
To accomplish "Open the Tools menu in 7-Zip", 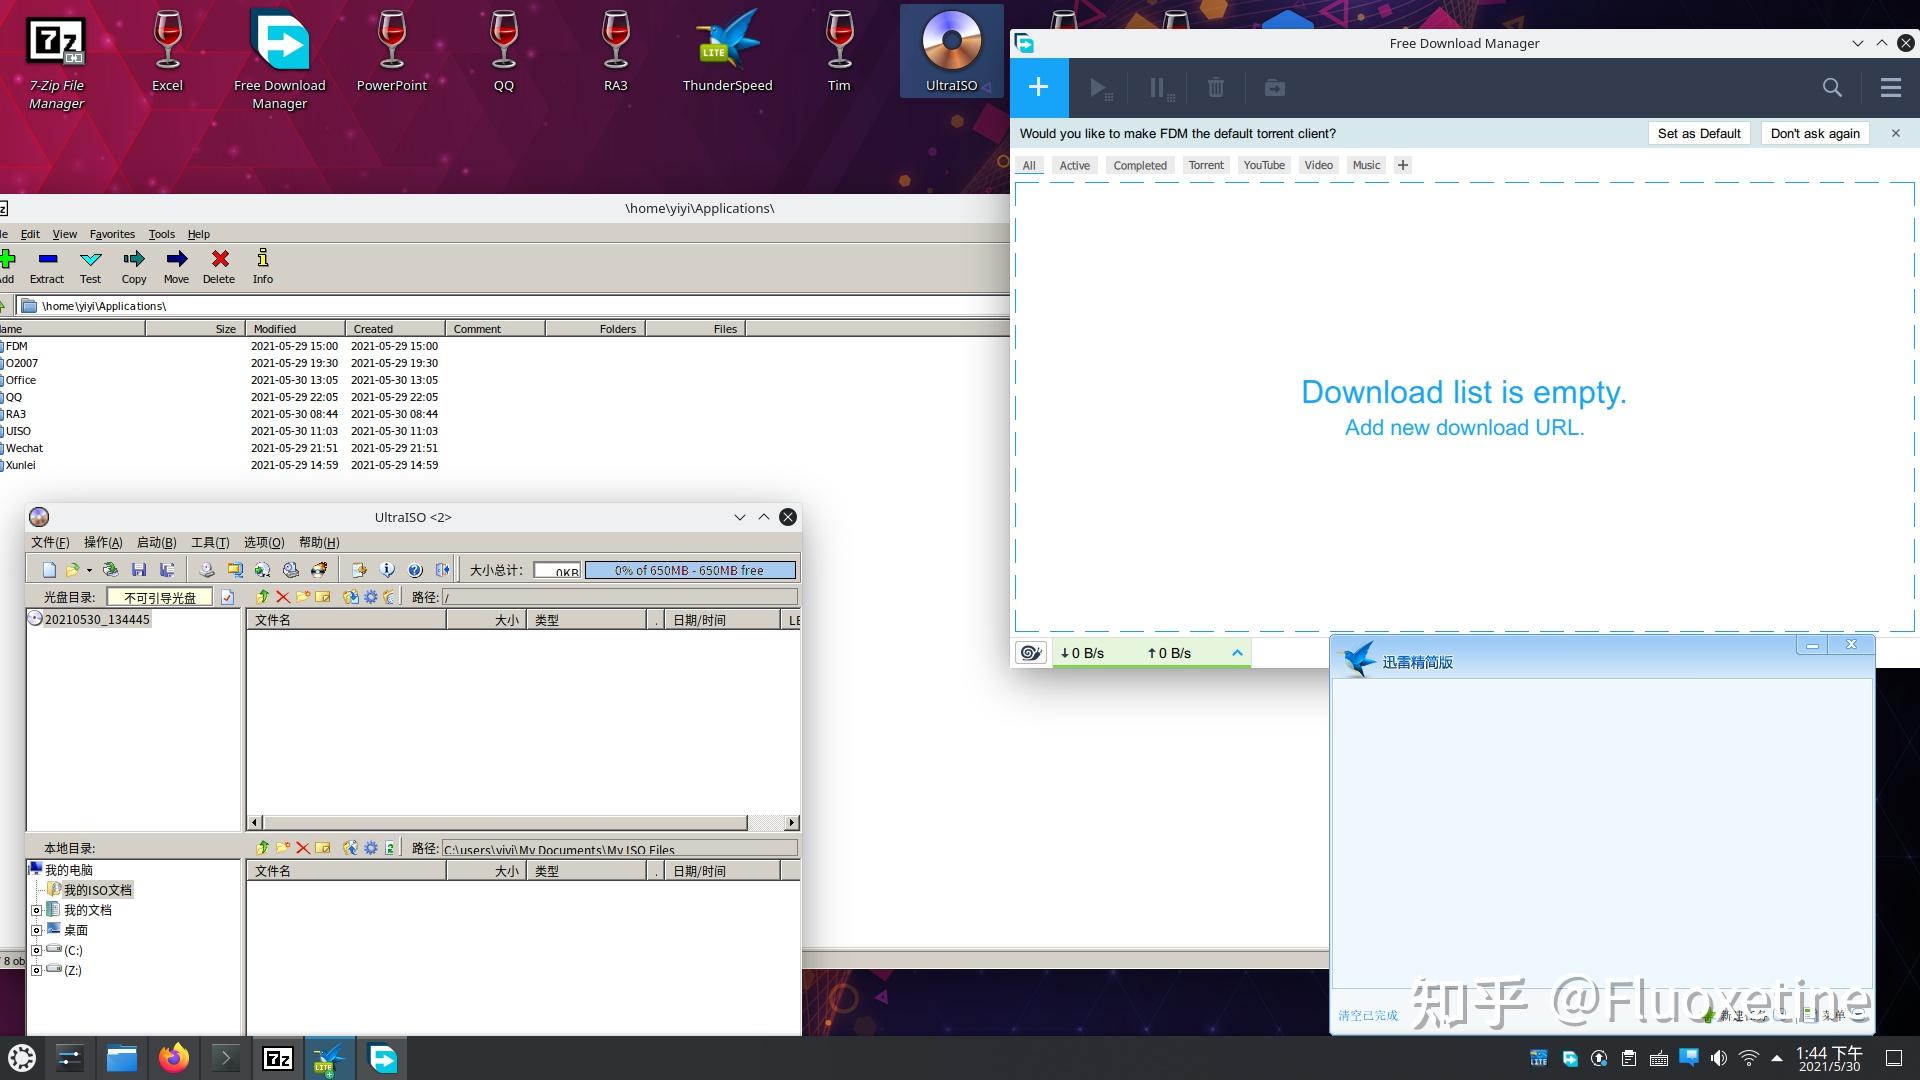I will (162, 234).
